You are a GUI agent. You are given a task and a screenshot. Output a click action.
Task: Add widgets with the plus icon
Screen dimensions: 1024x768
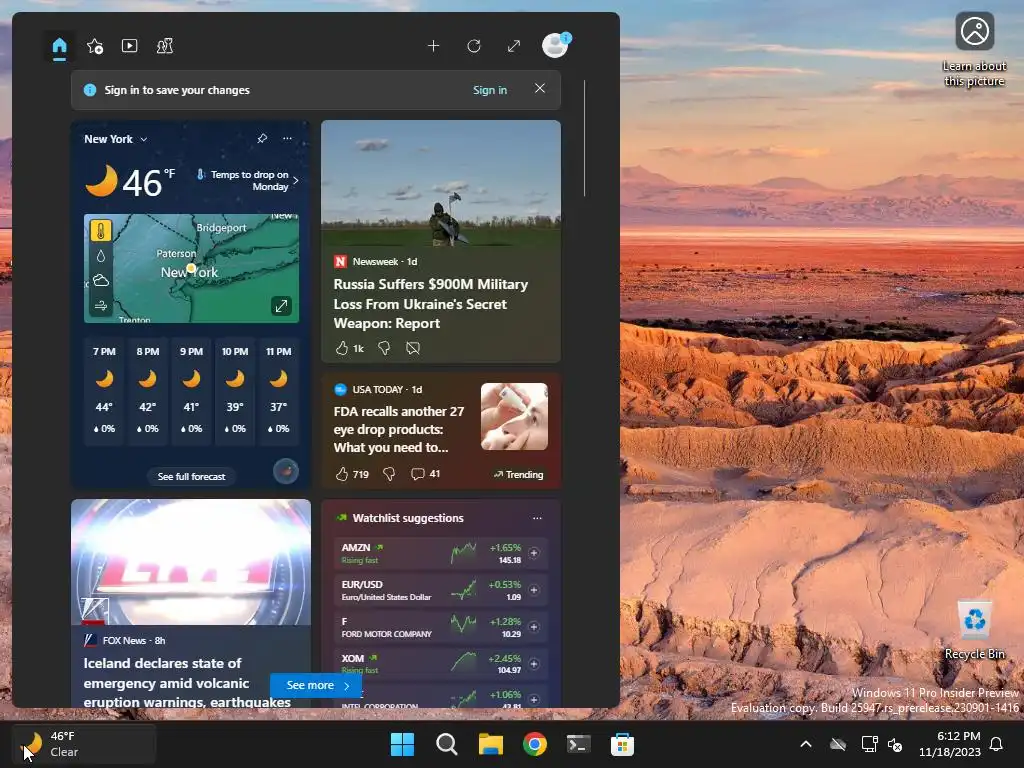pos(433,46)
